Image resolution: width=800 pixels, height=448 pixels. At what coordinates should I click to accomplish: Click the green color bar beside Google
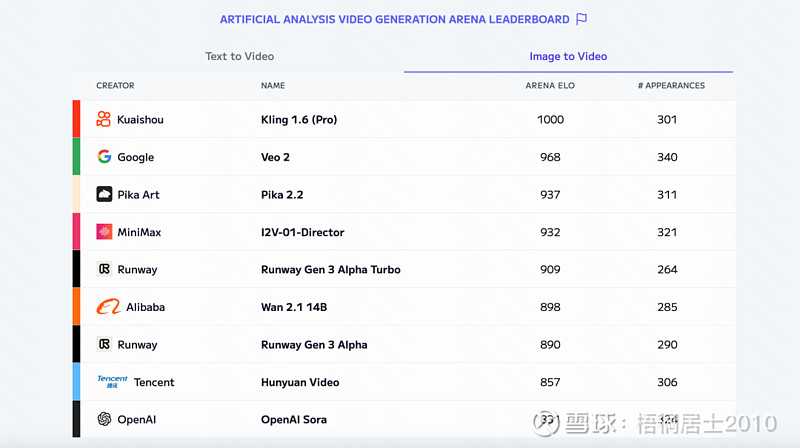[76, 157]
